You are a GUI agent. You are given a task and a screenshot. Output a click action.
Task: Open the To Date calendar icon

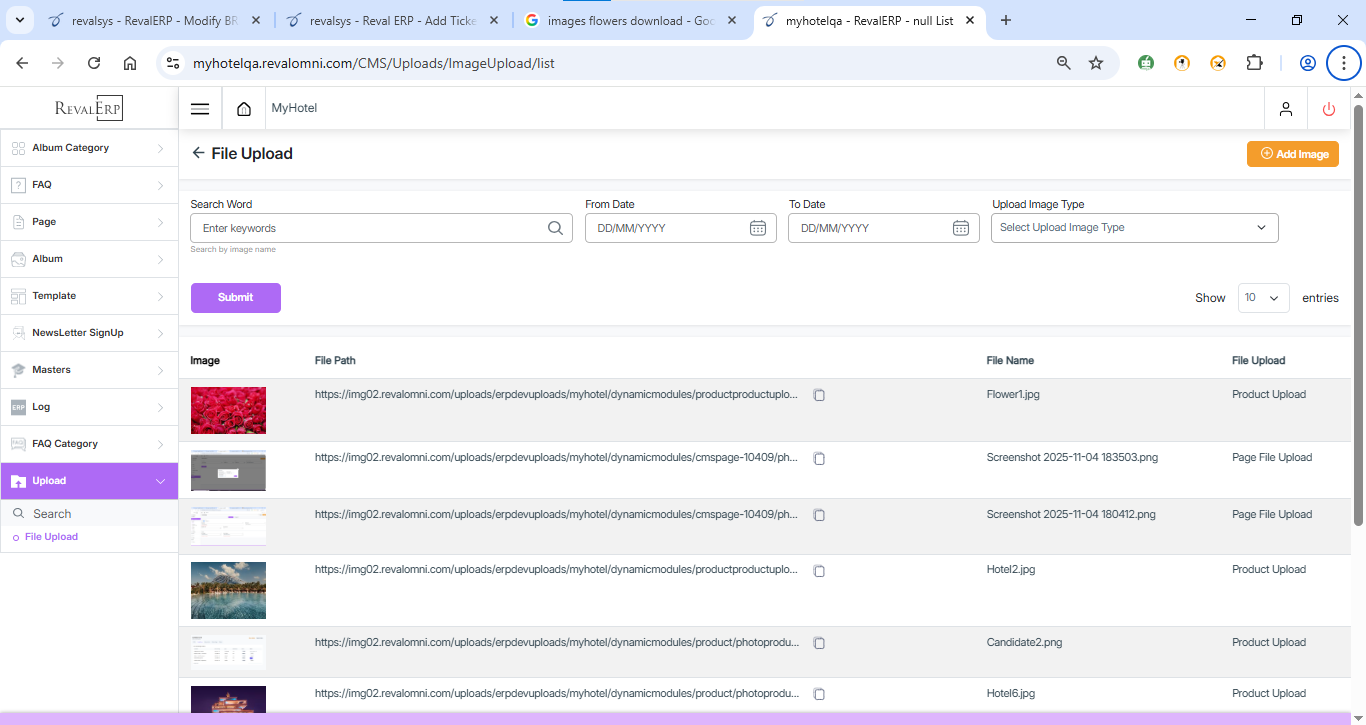pyautogui.click(x=960, y=228)
